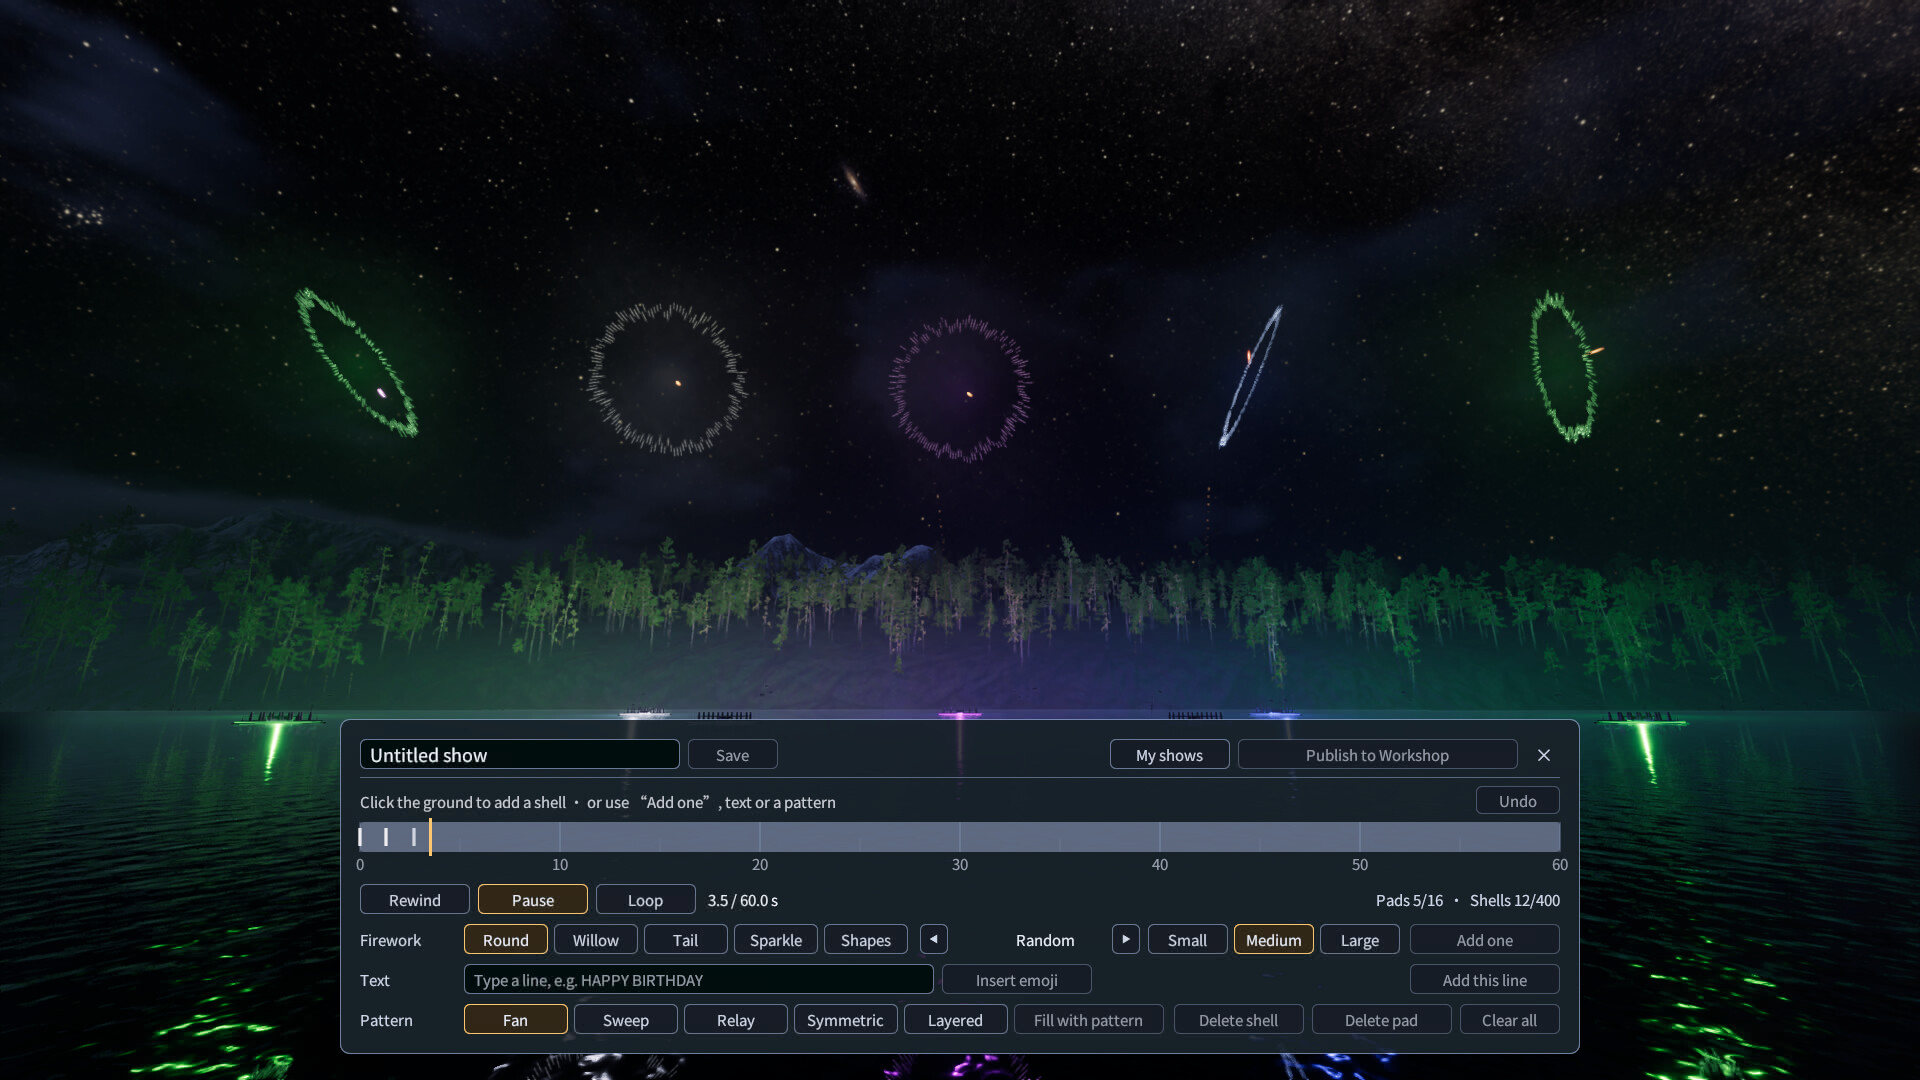Click next firework color arrow
The width and height of the screenshot is (1920, 1080).
(x=1126, y=939)
